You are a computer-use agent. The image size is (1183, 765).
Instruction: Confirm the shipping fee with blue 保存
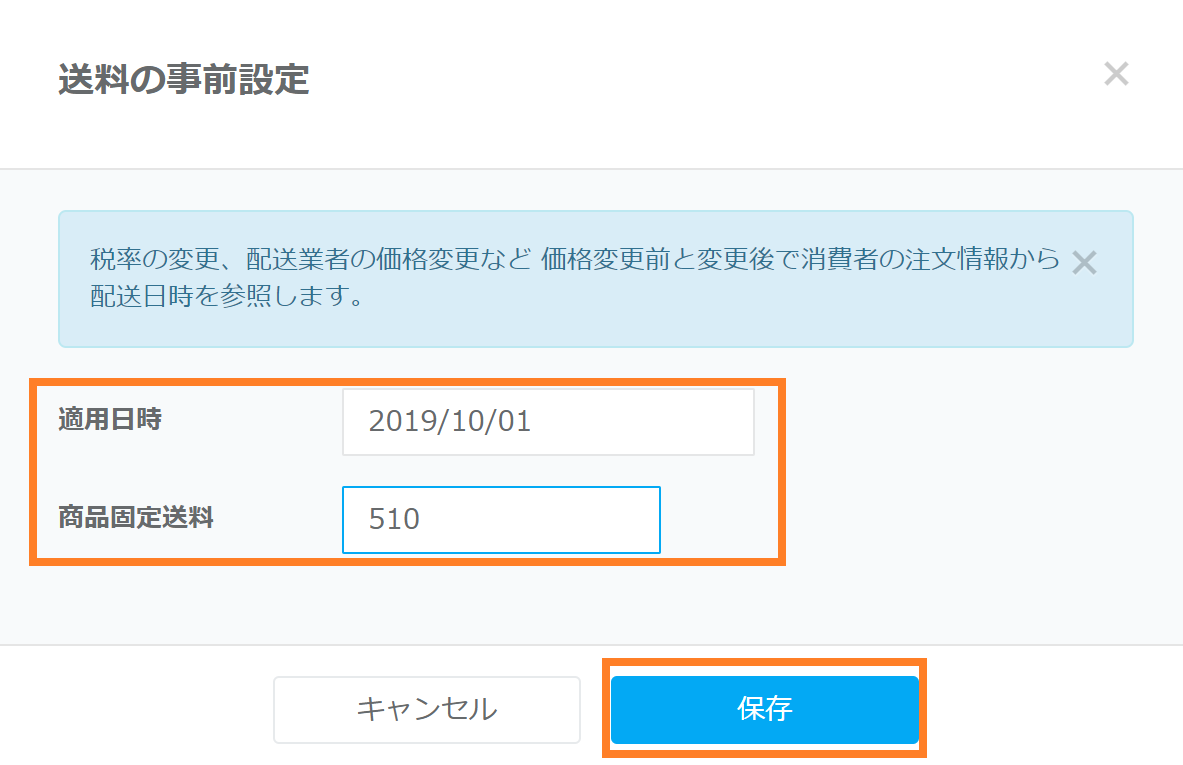point(764,710)
